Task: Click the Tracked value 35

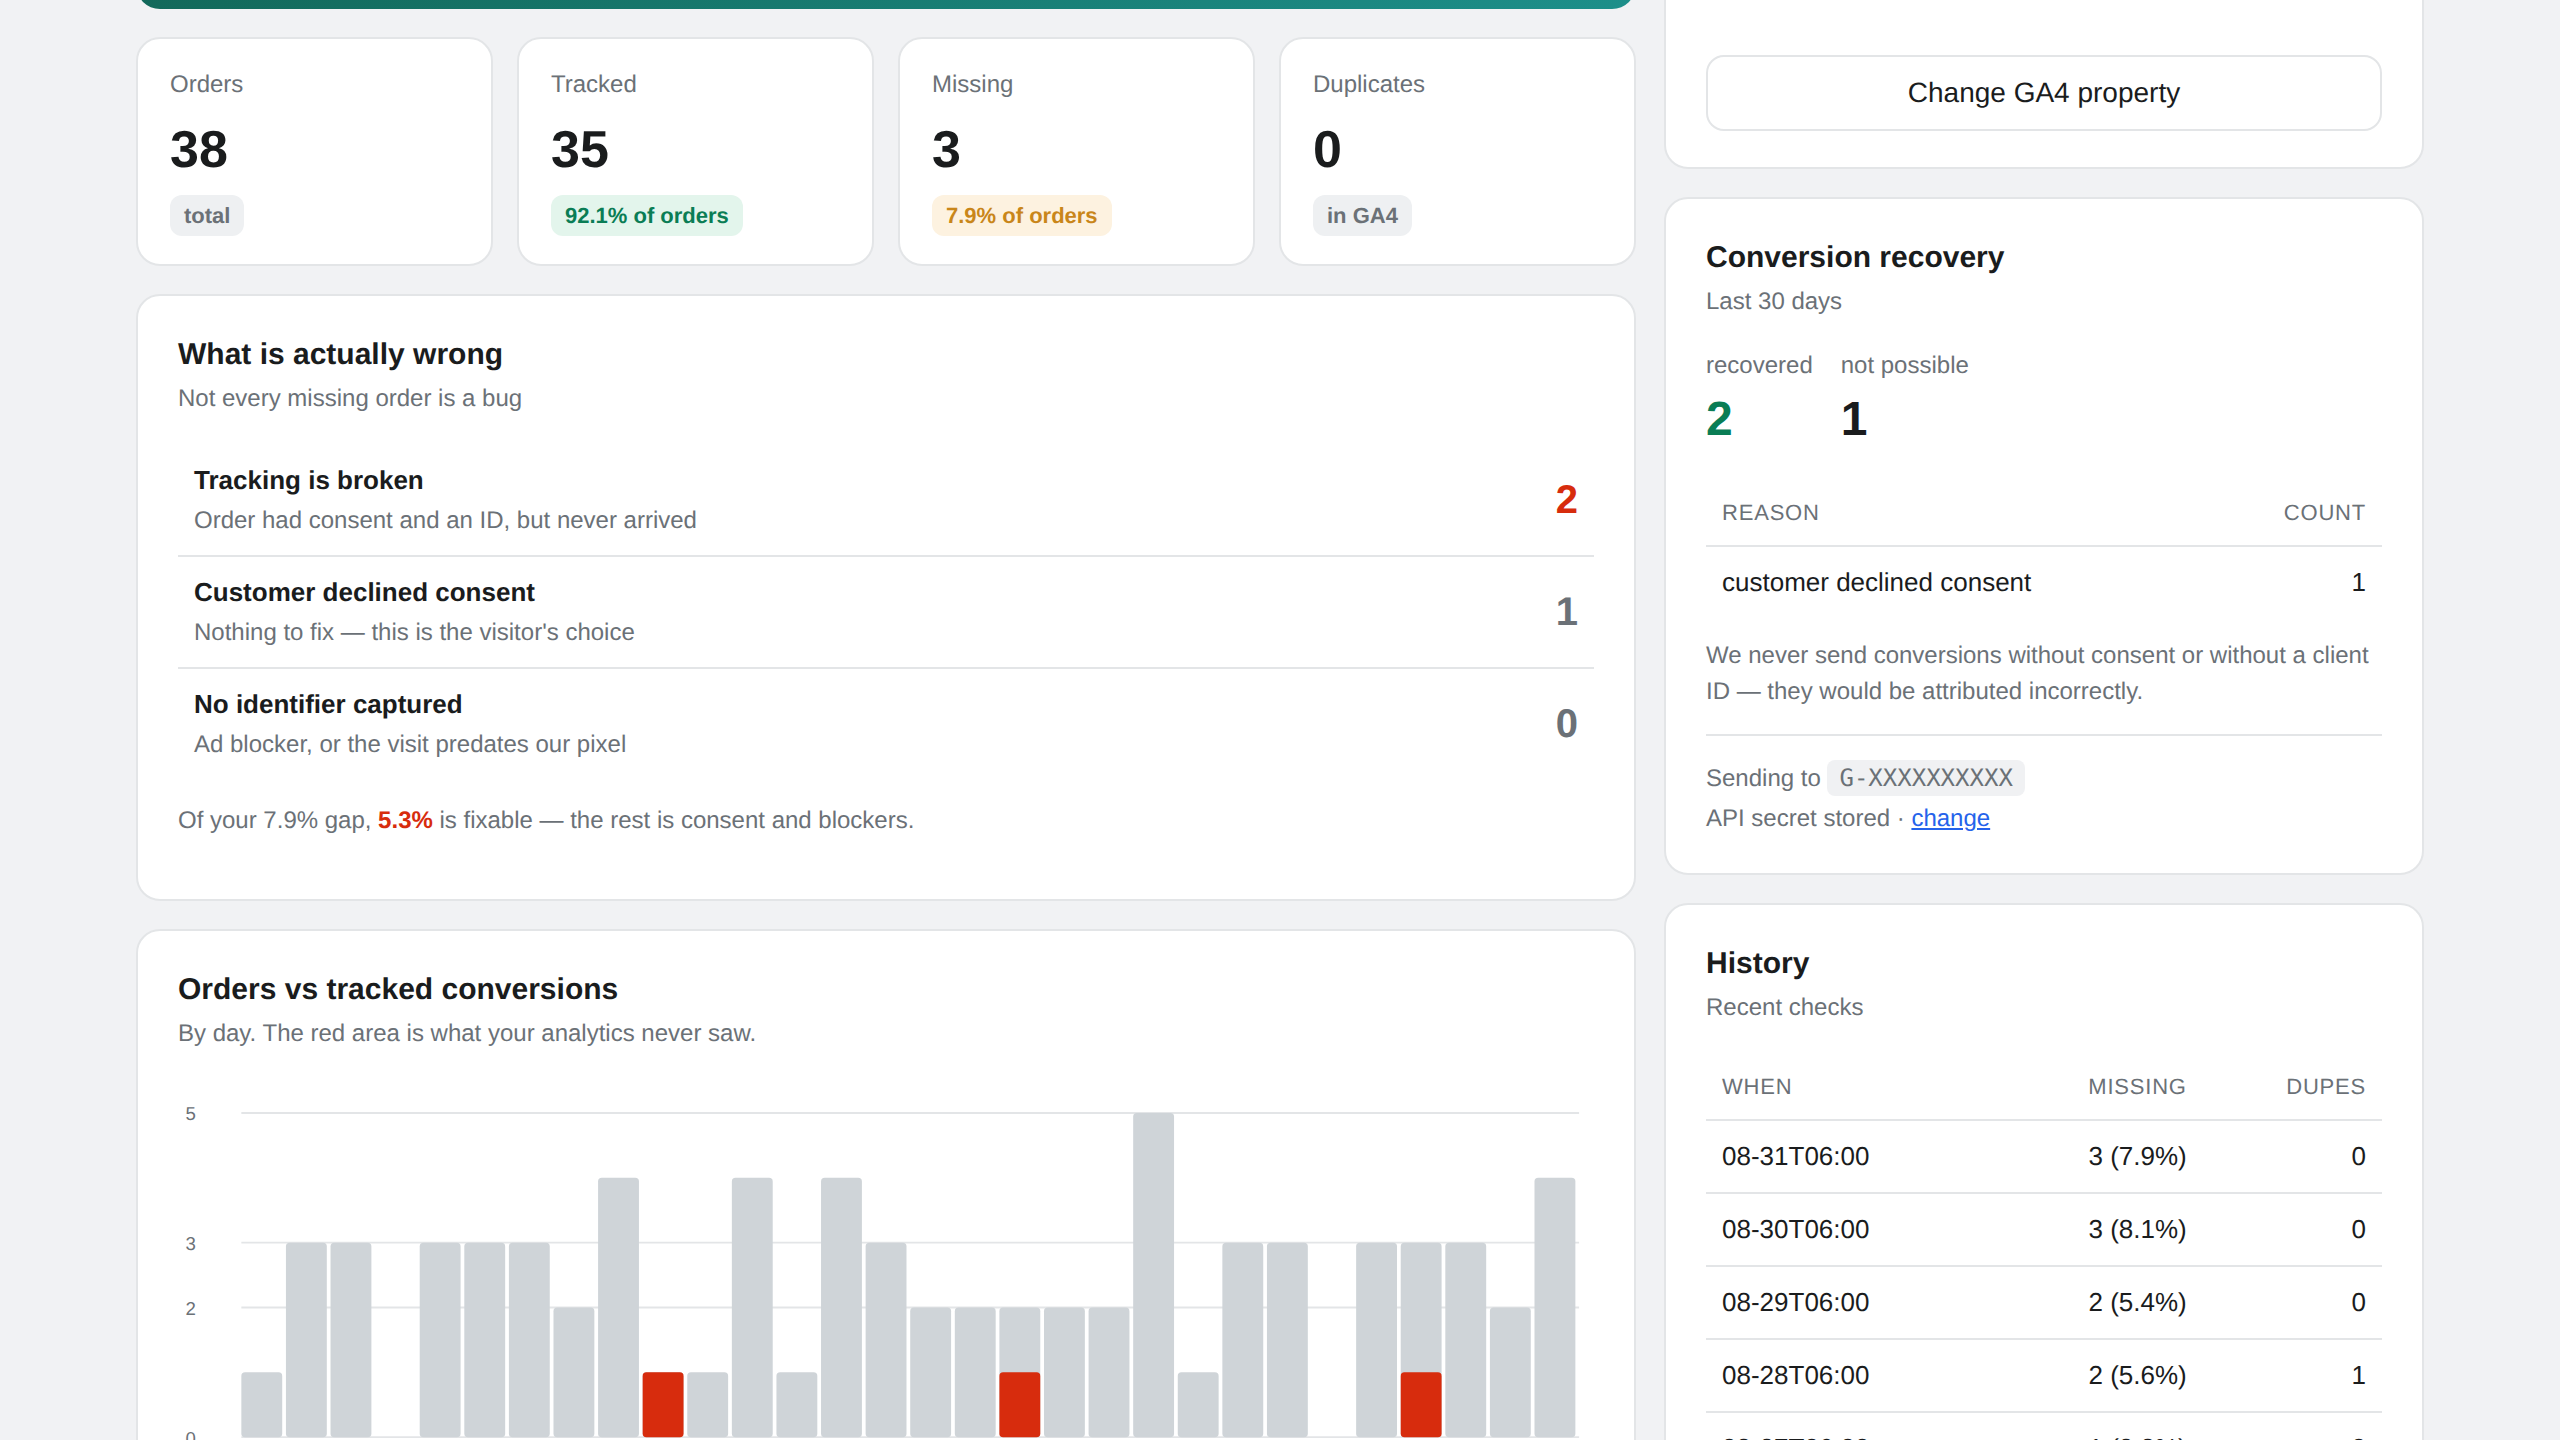Action: [x=580, y=150]
